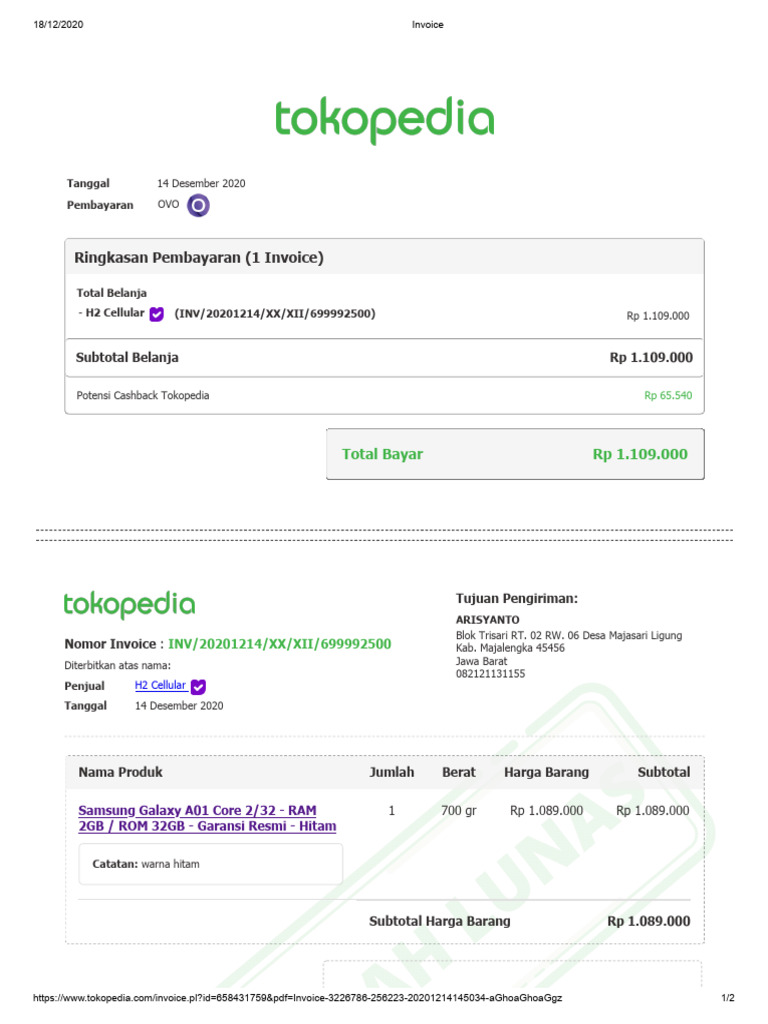
Task: Click the recipient name ARISYANTO
Action: [x=485, y=620]
